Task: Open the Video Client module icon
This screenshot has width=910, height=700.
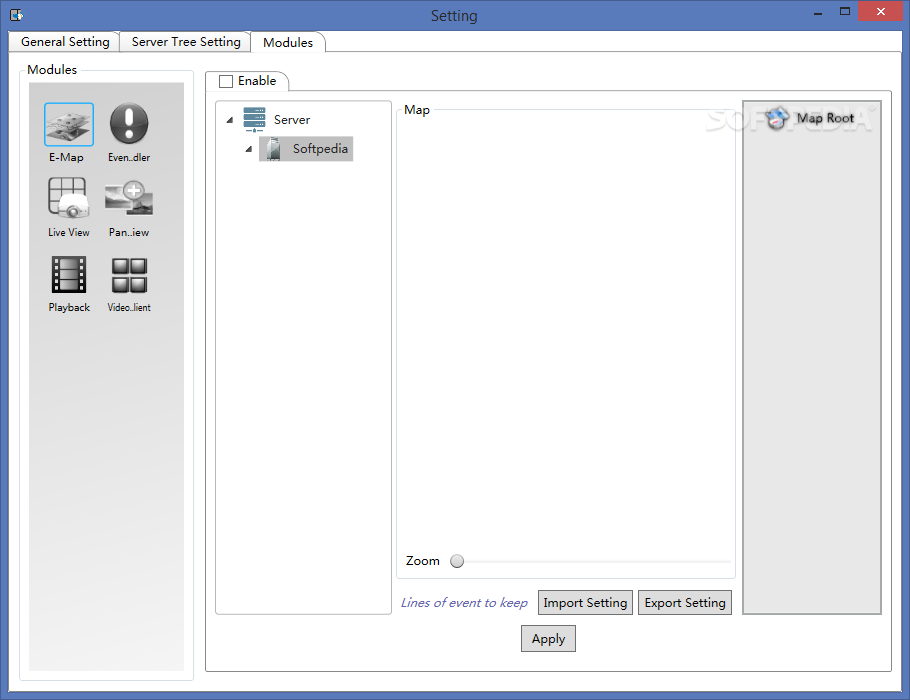Action: (x=129, y=275)
